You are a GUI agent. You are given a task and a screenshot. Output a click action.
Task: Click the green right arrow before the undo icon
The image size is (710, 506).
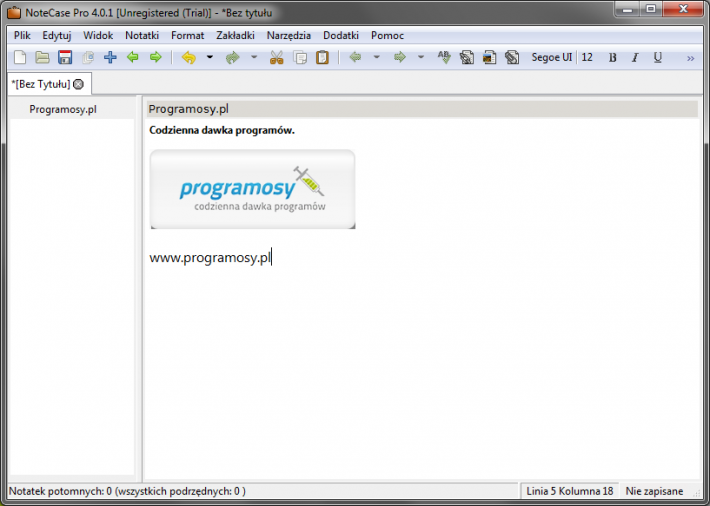pos(155,58)
